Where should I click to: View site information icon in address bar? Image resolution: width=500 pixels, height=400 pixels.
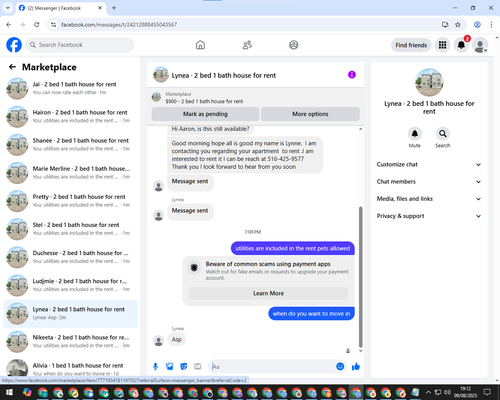53,25
